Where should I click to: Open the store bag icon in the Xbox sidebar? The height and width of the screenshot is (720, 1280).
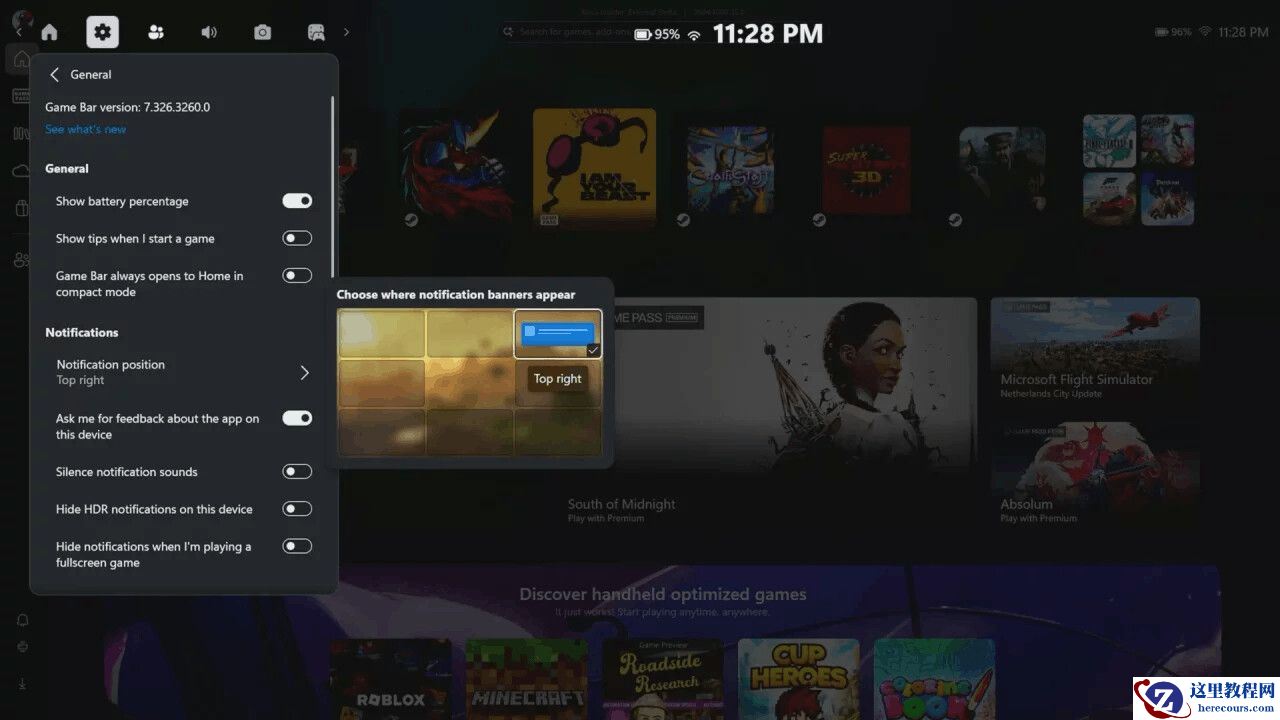point(21,208)
